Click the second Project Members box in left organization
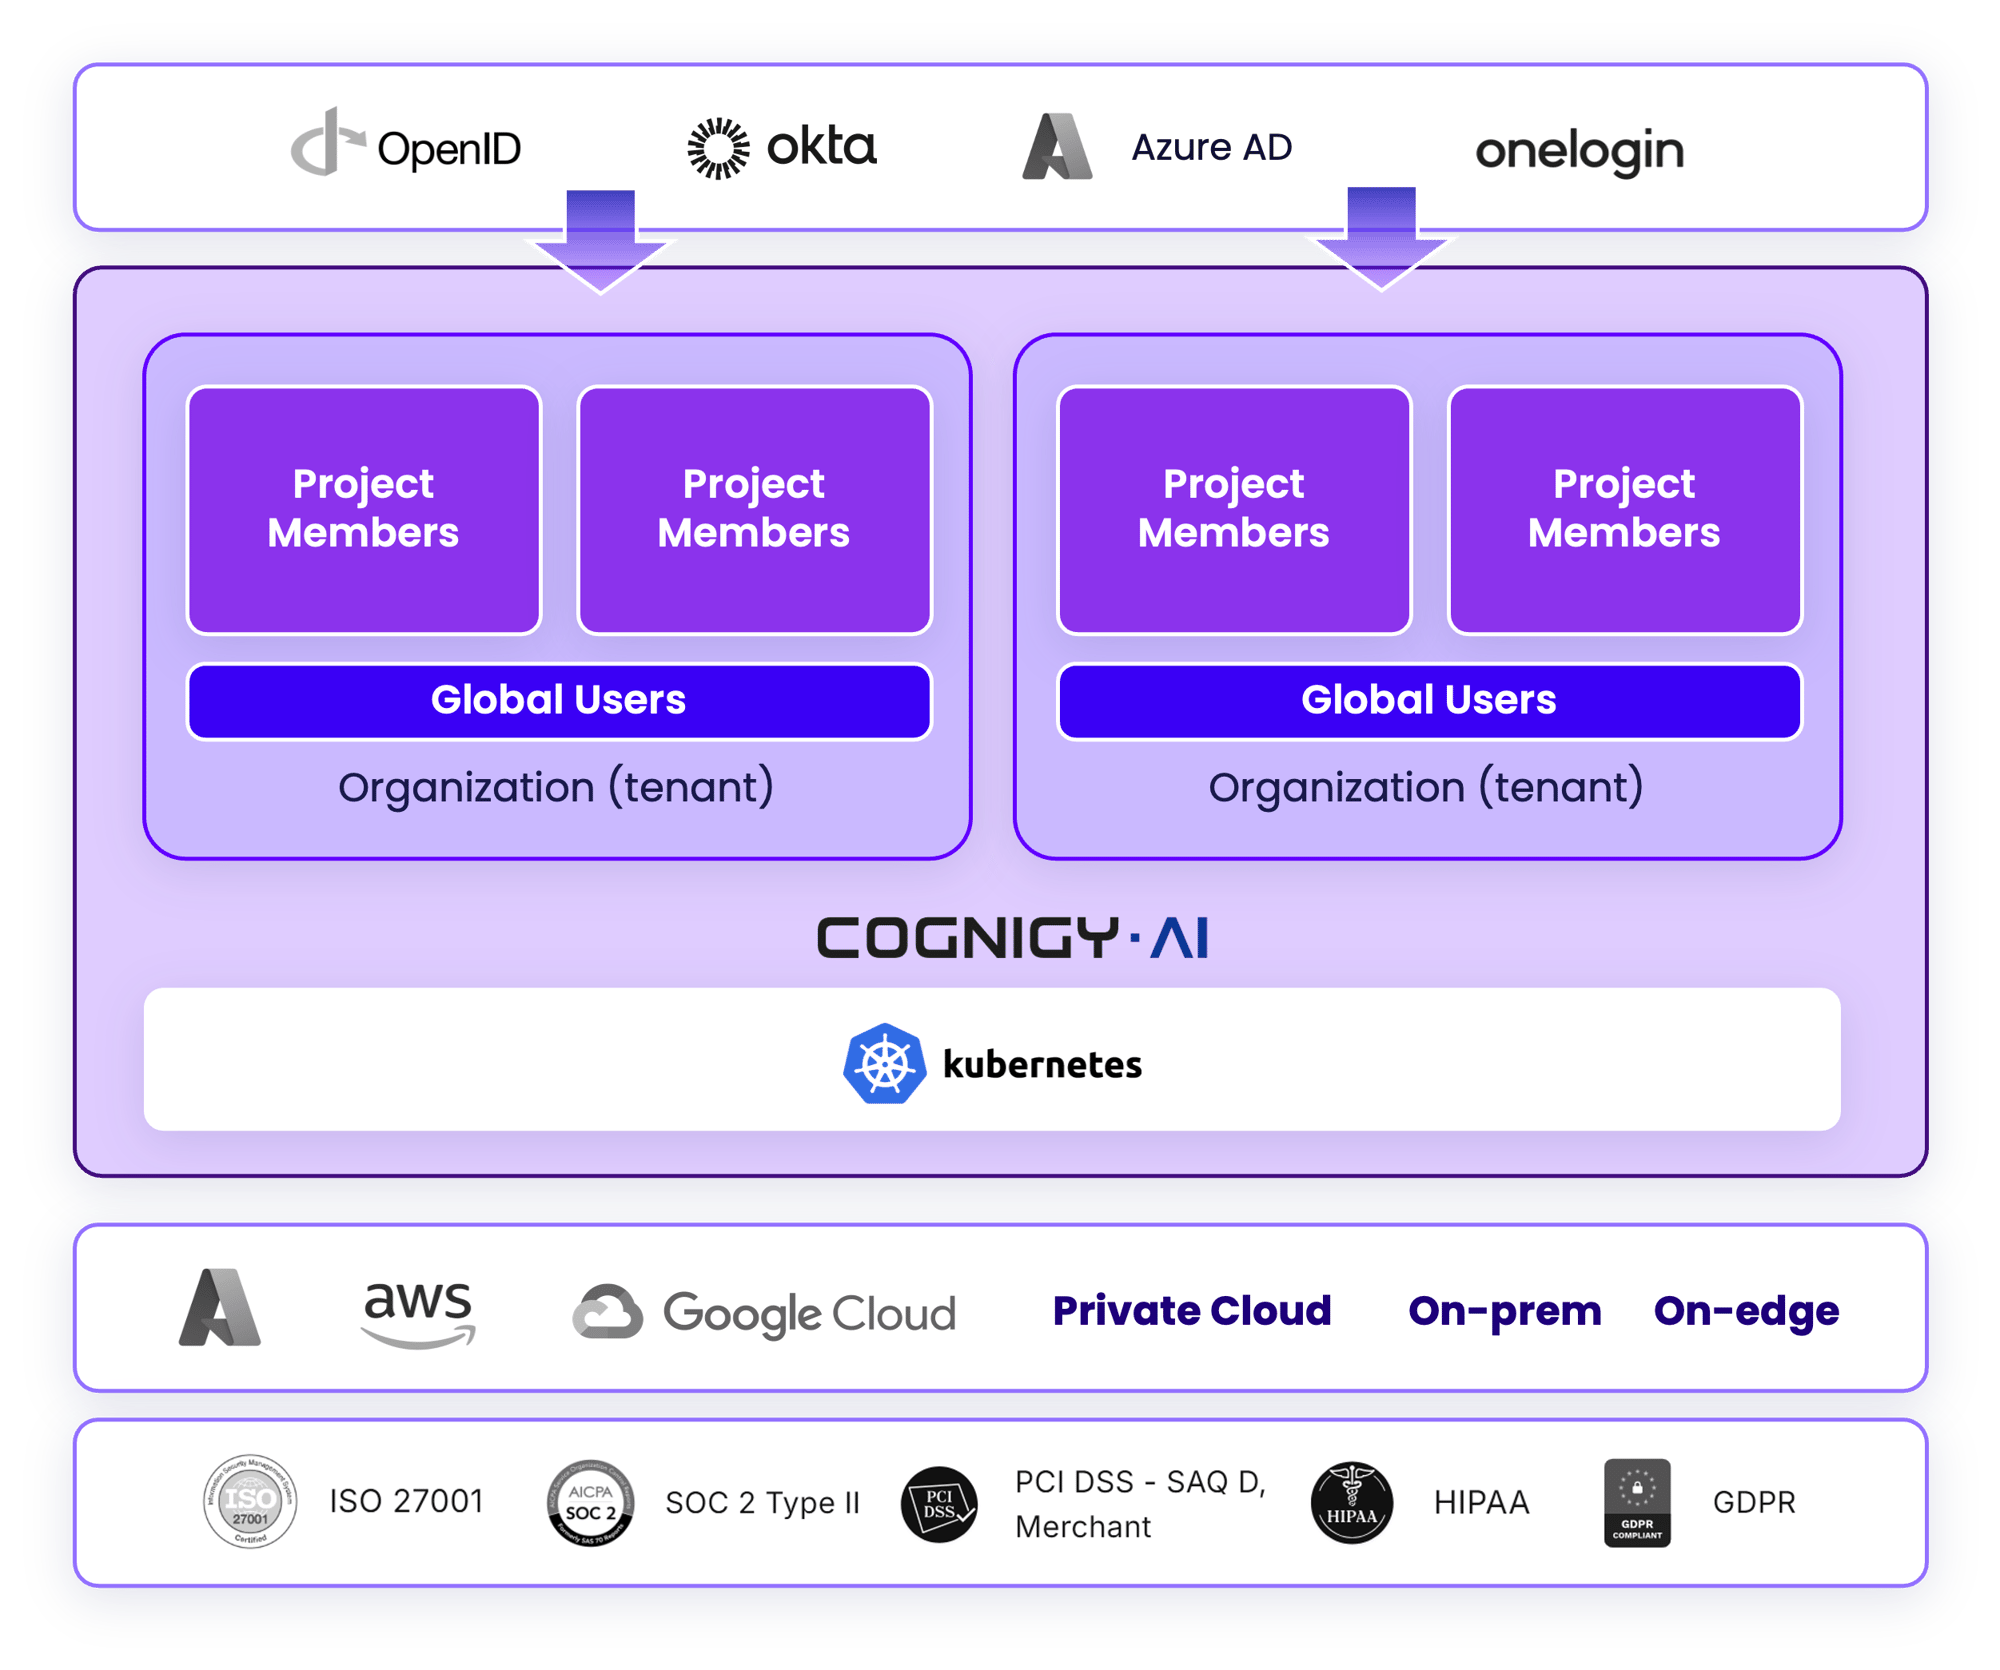The image size is (2000, 1670). click(754, 510)
